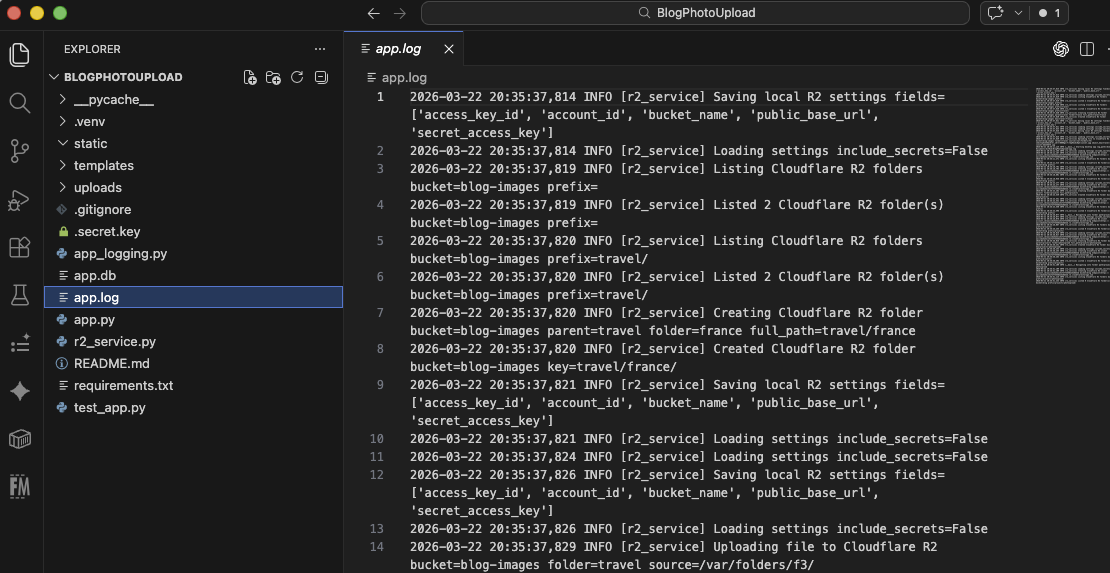
Task: Open r2_service.py file
Action: point(114,342)
